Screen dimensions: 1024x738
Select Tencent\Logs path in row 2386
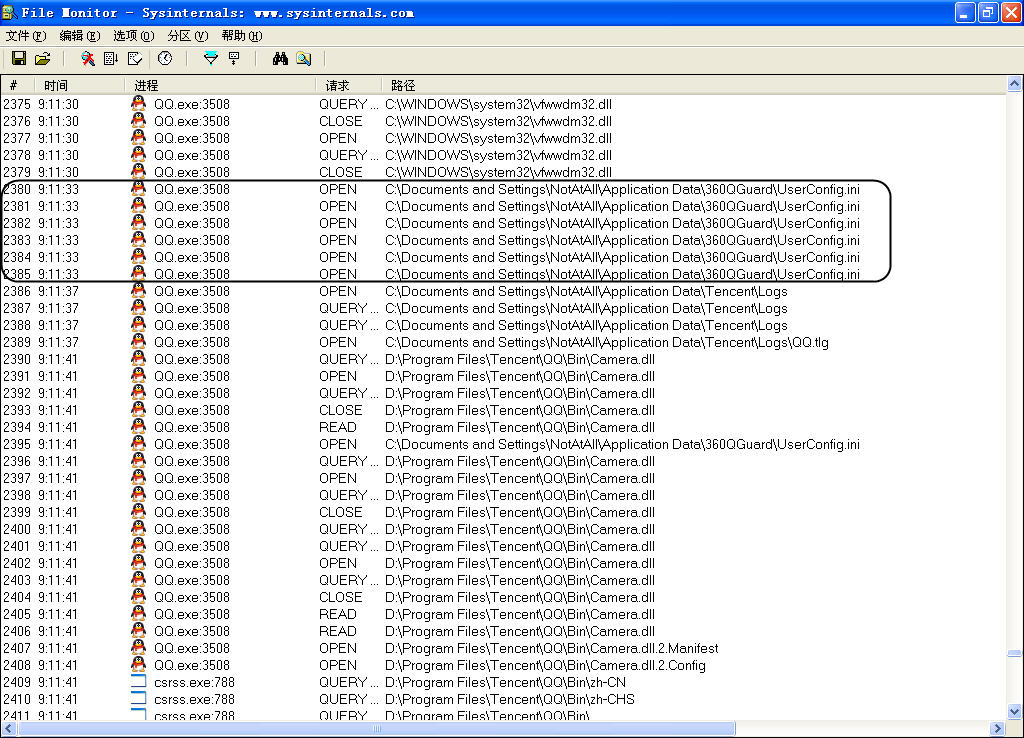point(586,291)
